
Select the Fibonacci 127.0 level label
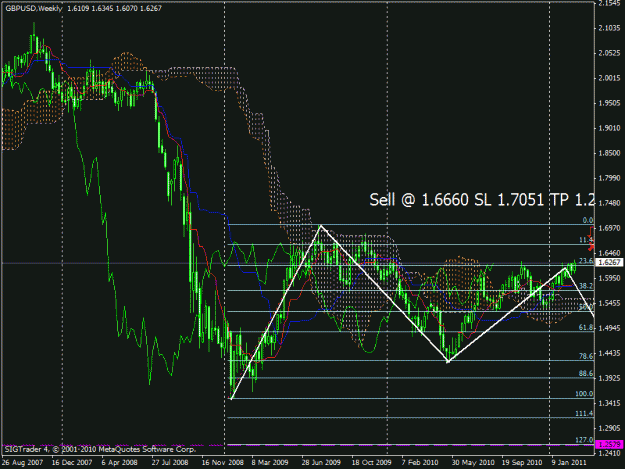[584, 440]
